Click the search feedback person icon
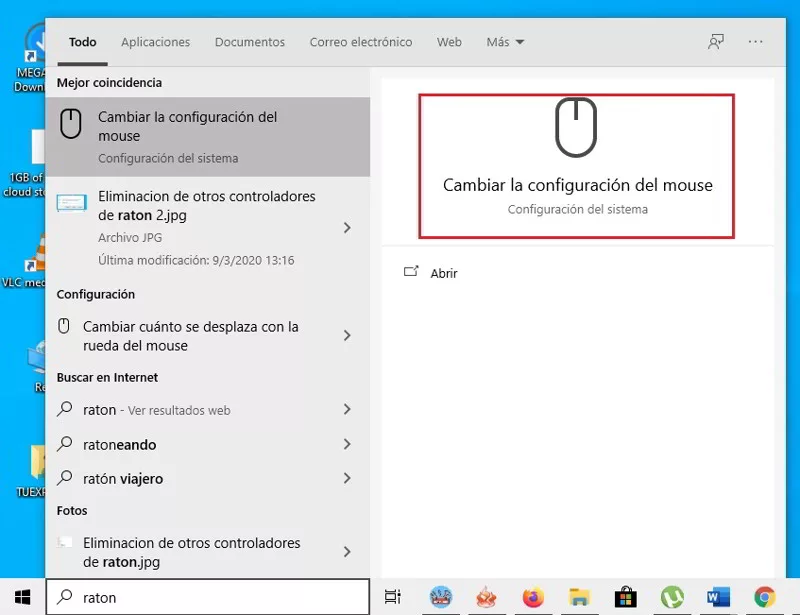 (716, 41)
